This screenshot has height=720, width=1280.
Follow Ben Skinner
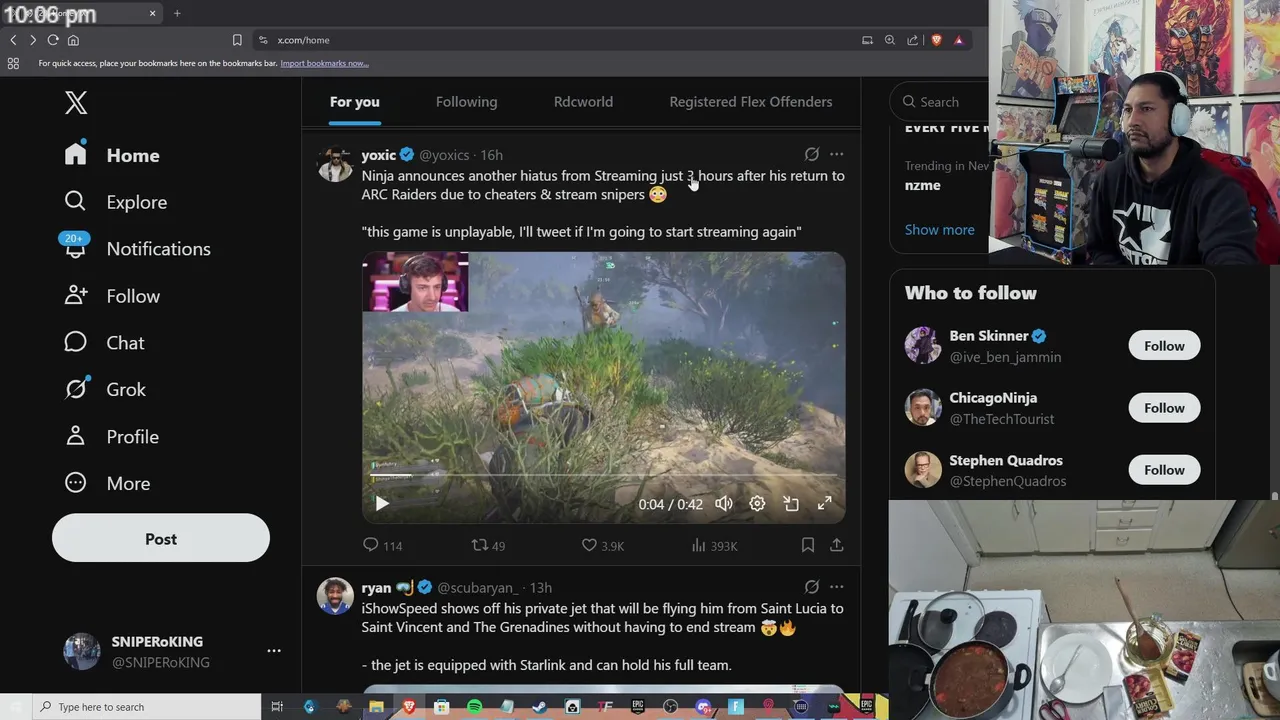[1164, 346]
